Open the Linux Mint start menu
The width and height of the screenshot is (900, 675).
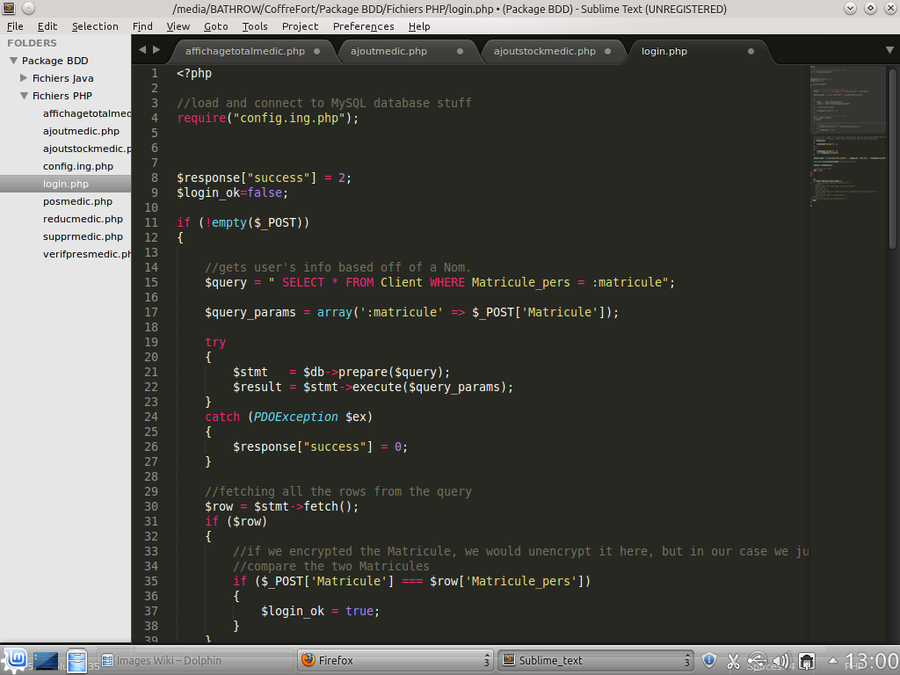(x=14, y=660)
